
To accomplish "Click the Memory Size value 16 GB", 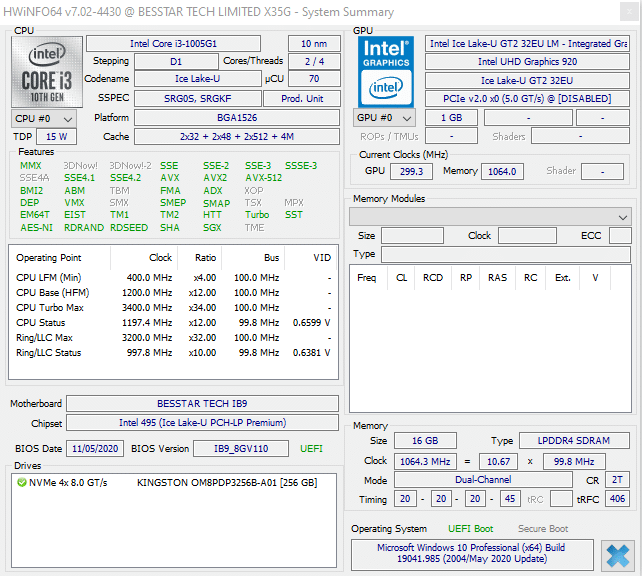I will coord(425,441).
